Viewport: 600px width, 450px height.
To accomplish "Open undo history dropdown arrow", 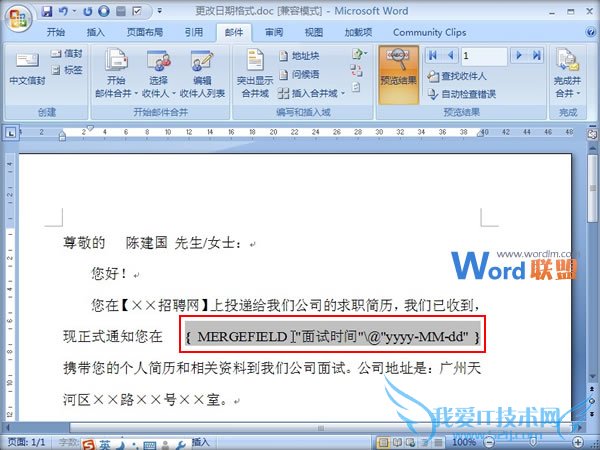I will coord(74,11).
